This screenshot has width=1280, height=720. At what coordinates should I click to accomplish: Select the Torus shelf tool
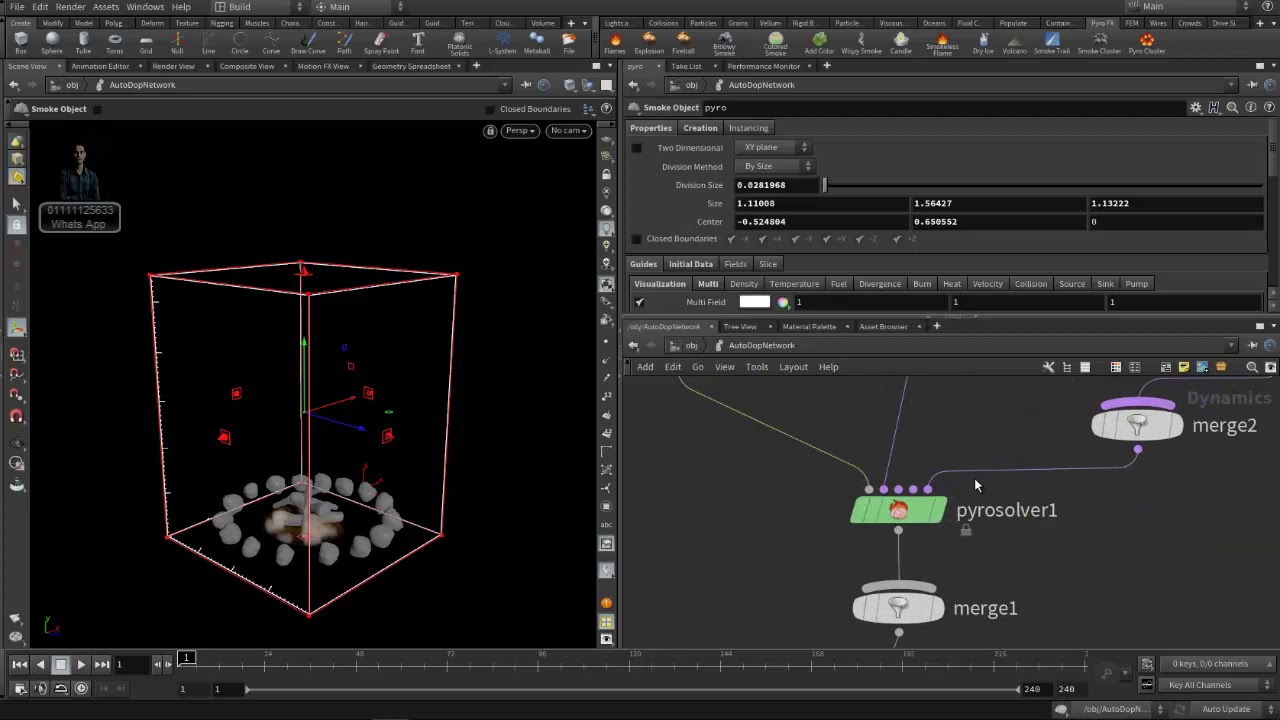114,43
